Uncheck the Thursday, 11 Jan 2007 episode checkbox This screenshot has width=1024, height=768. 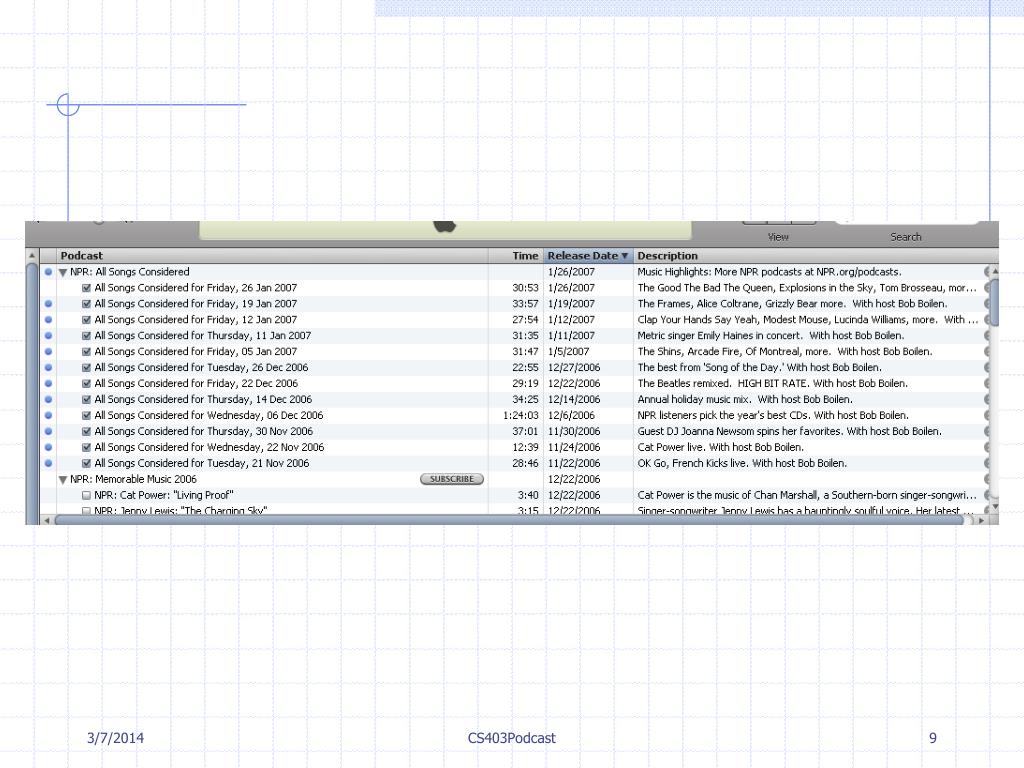[x=86, y=336]
